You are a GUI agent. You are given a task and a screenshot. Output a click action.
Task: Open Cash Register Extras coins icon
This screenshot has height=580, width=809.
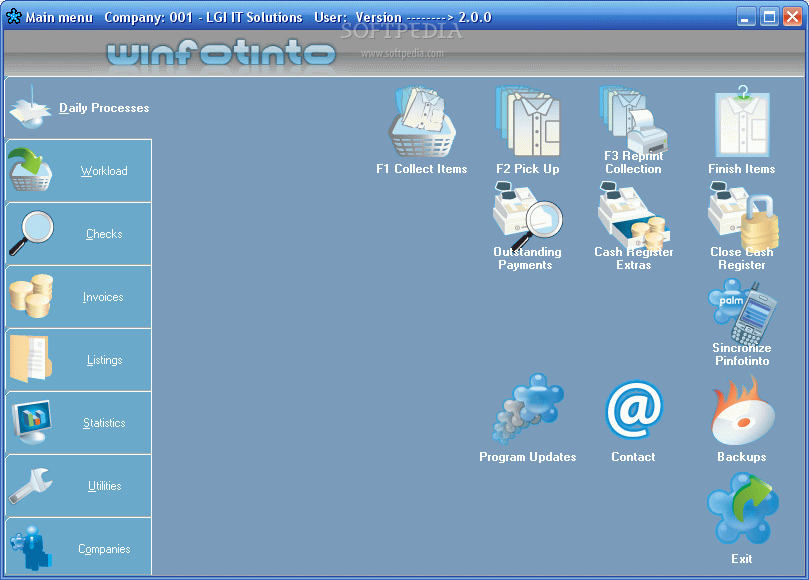[x=634, y=216]
